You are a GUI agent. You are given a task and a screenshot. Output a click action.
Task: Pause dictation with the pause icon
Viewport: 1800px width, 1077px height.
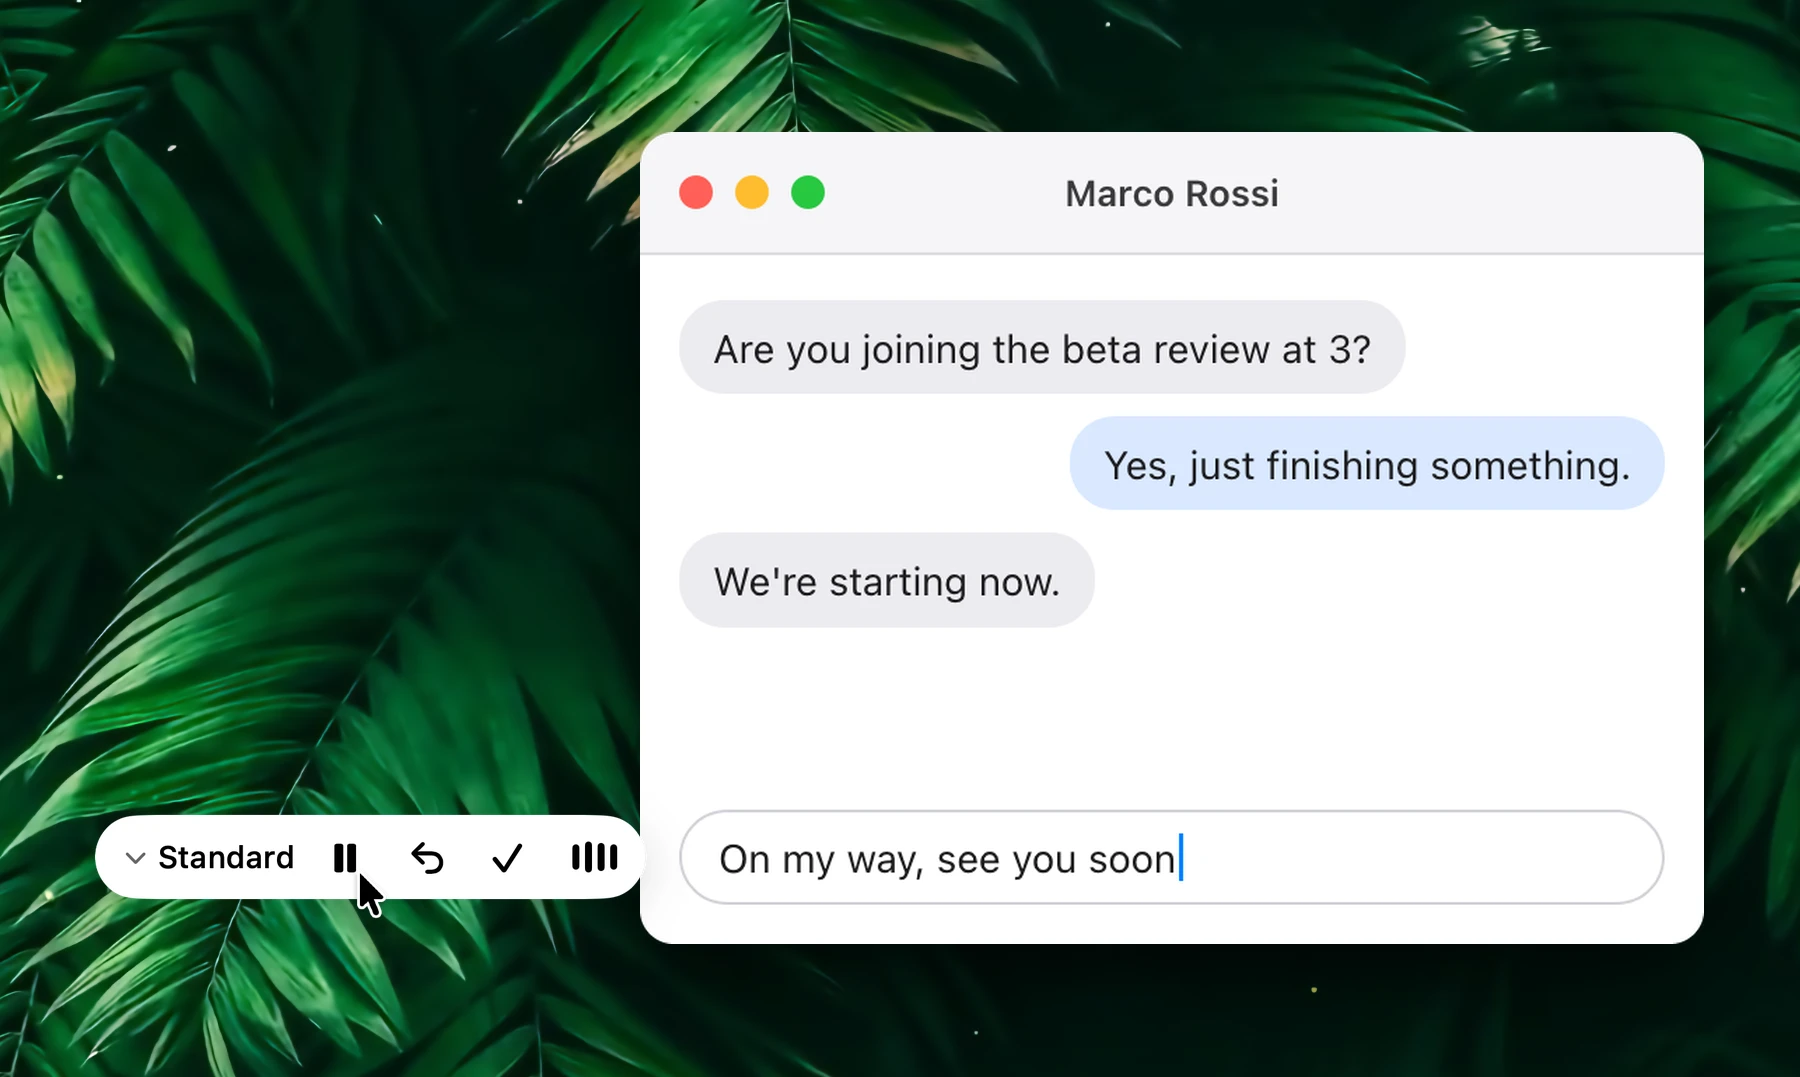click(345, 857)
